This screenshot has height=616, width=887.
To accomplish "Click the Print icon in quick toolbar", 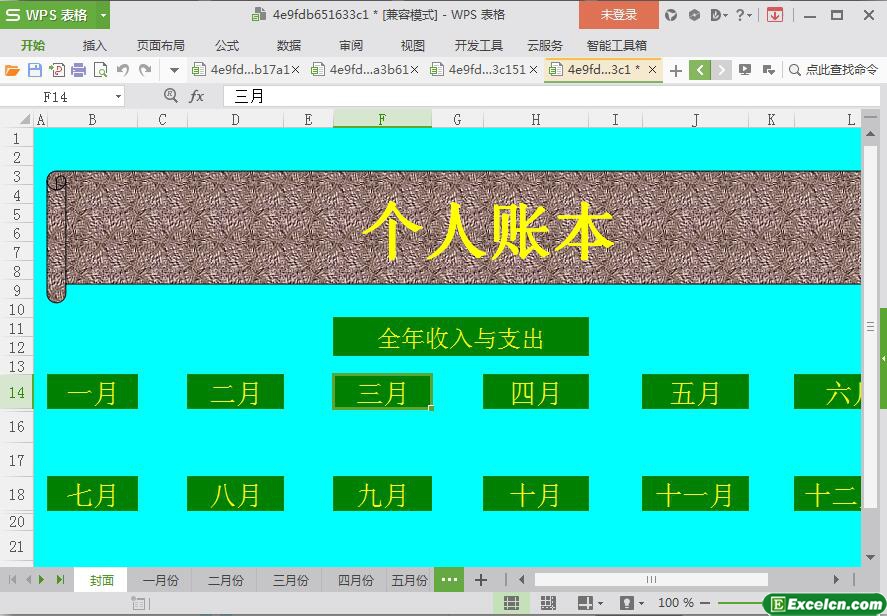I will [x=78, y=70].
